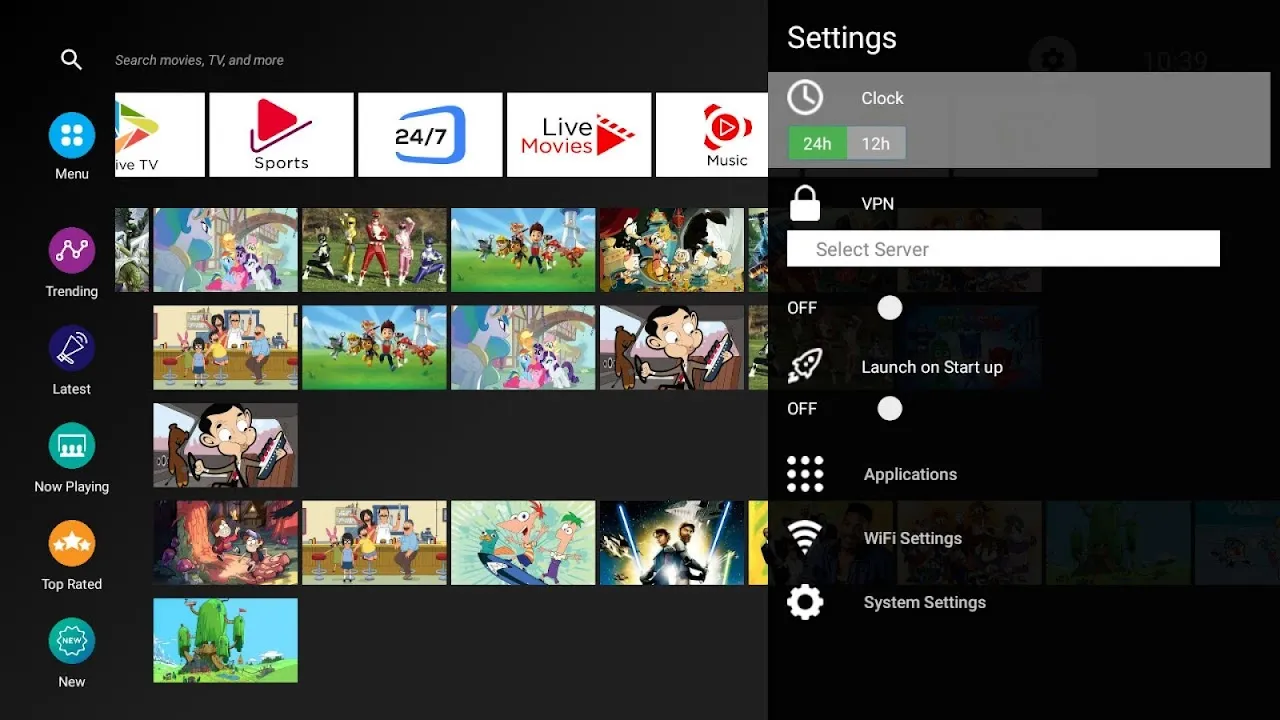1280x720 pixels.
Task: Click the Trending label in the sidebar
Action: click(72, 292)
